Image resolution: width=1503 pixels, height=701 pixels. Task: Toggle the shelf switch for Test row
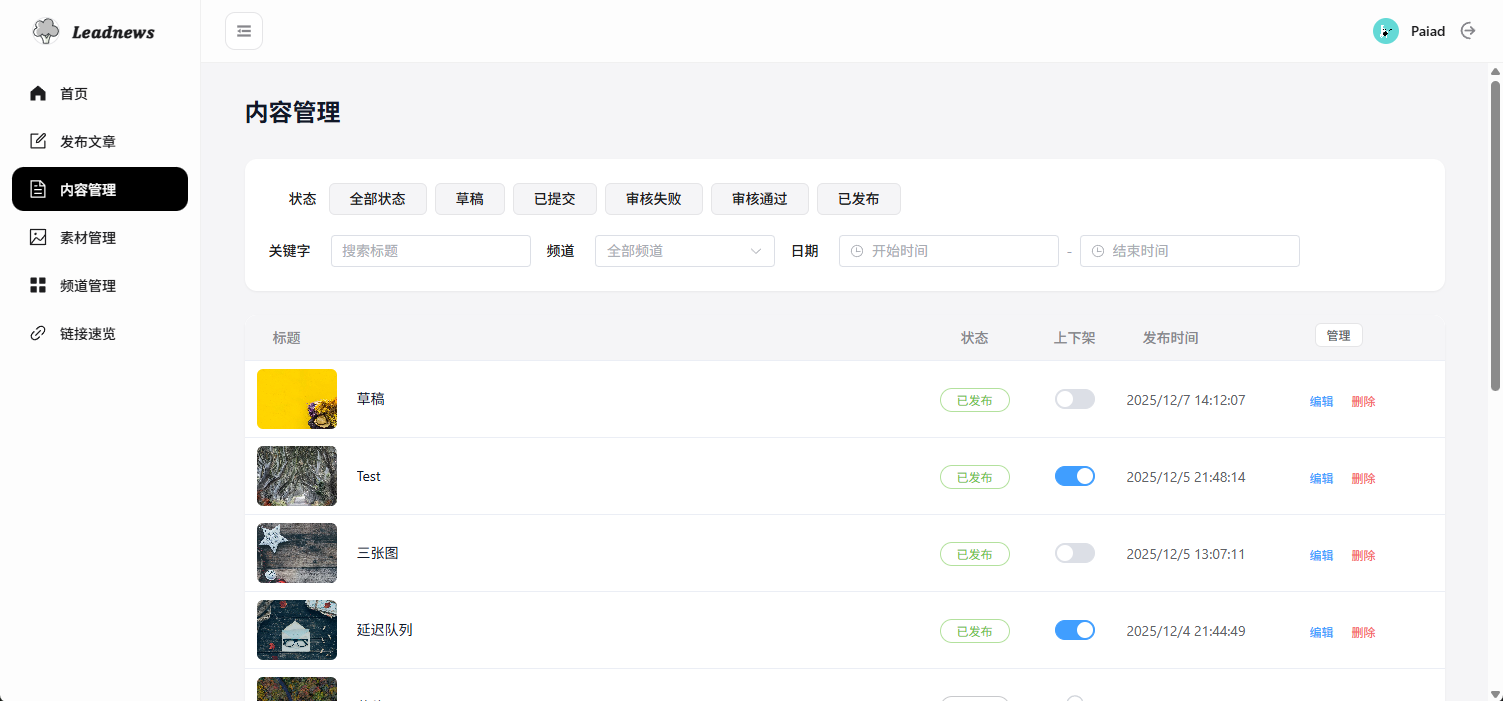1075,476
